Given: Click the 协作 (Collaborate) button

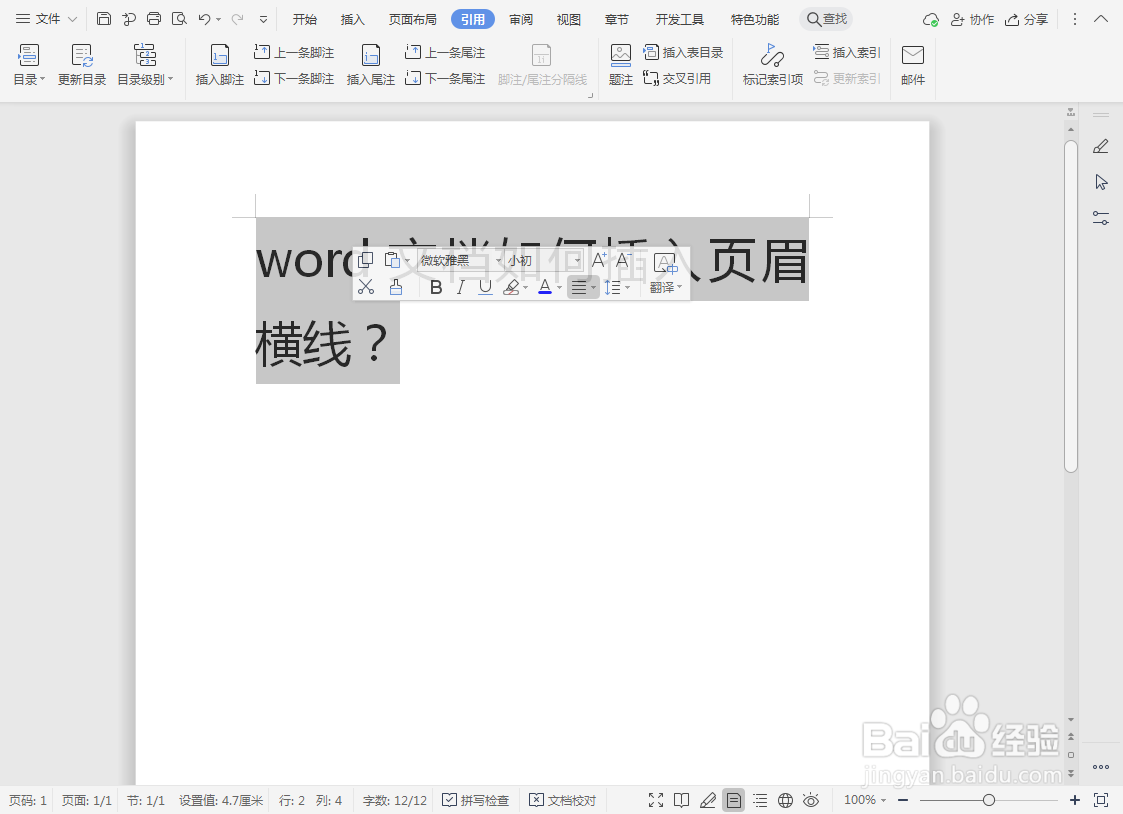Looking at the screenshot, I should (972, 19).
